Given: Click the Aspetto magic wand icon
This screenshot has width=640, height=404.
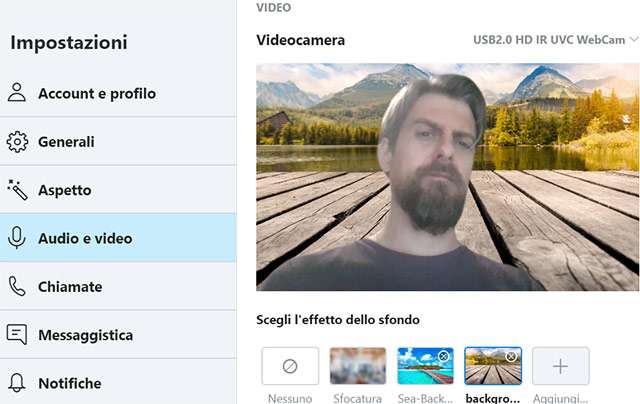Looking at the screenshot, I should pyautogui.click(x=17, y=190).
